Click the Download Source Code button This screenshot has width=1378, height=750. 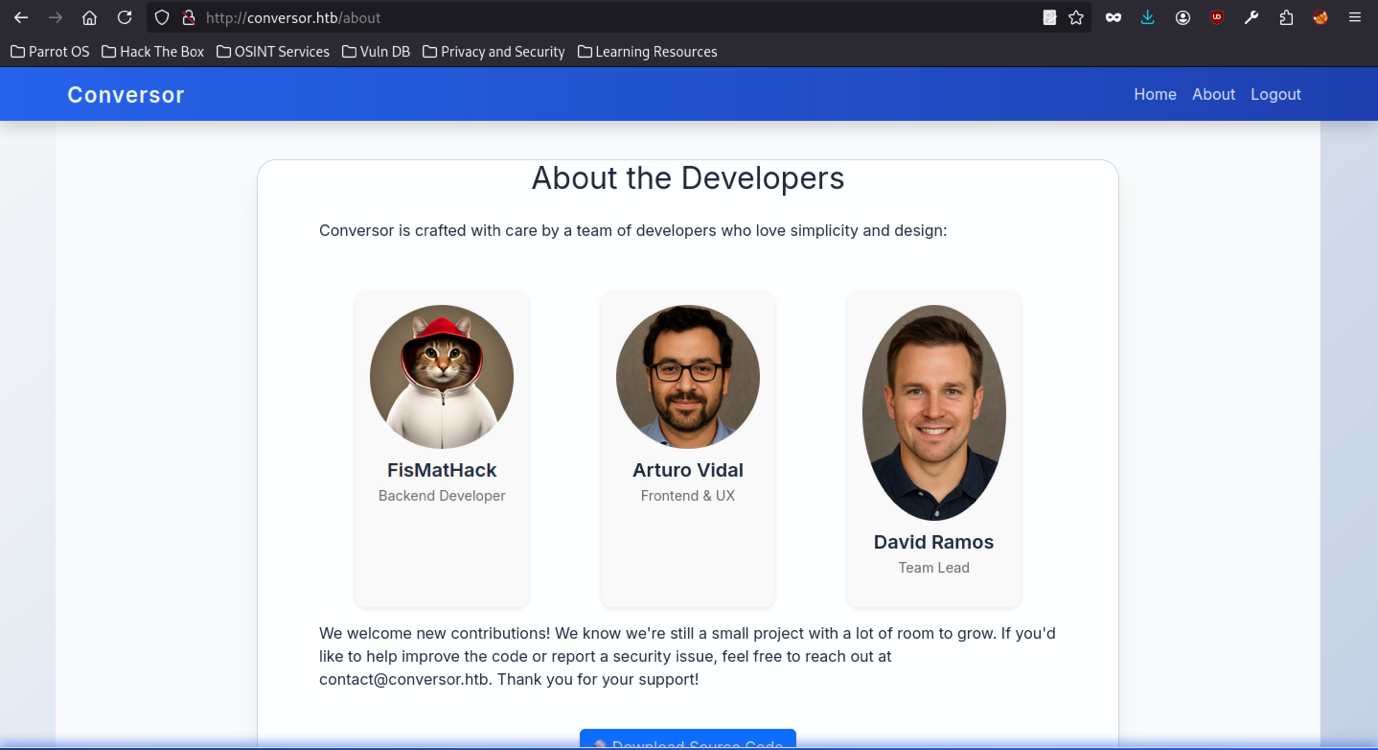click(x=687, y=743)
